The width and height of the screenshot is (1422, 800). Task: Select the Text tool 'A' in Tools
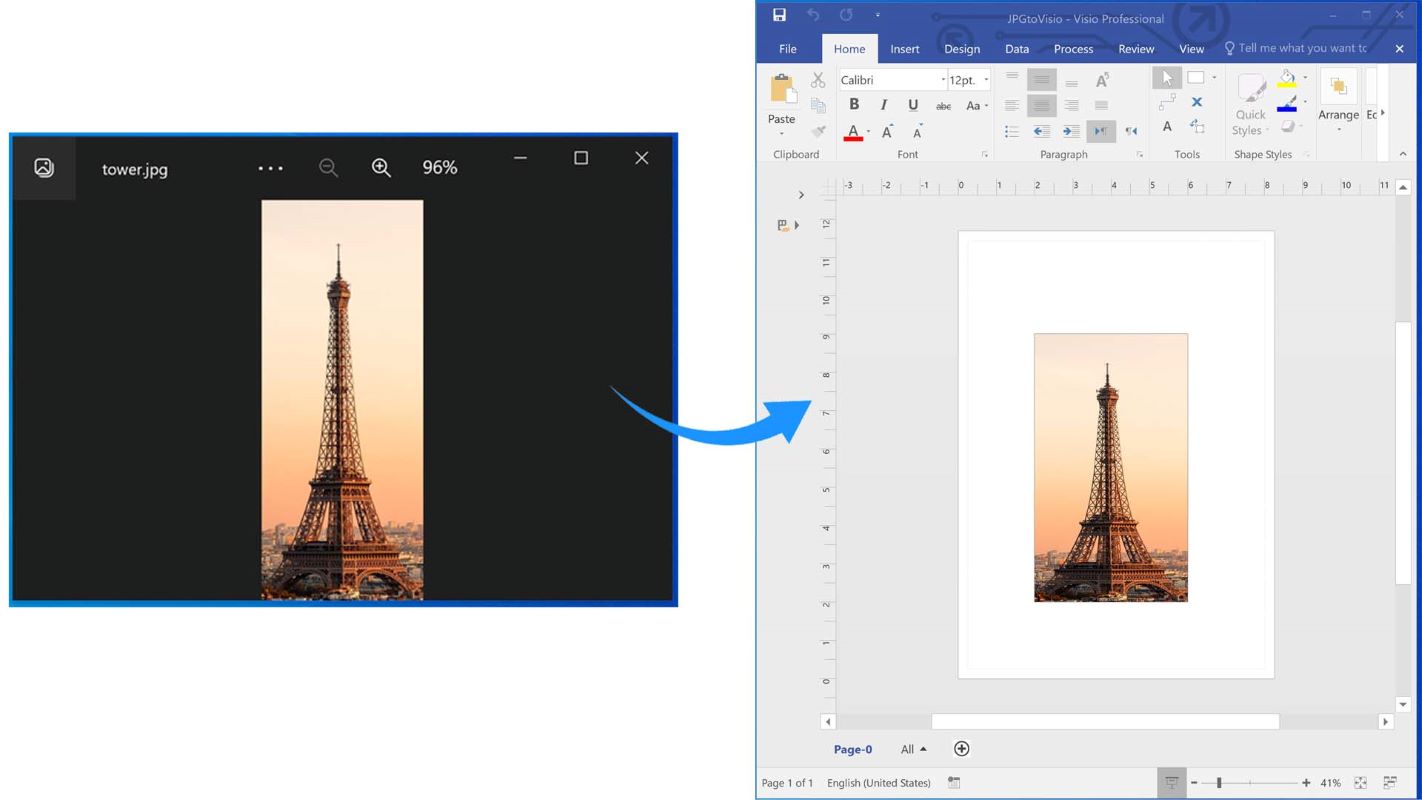tap(1166, 127)
